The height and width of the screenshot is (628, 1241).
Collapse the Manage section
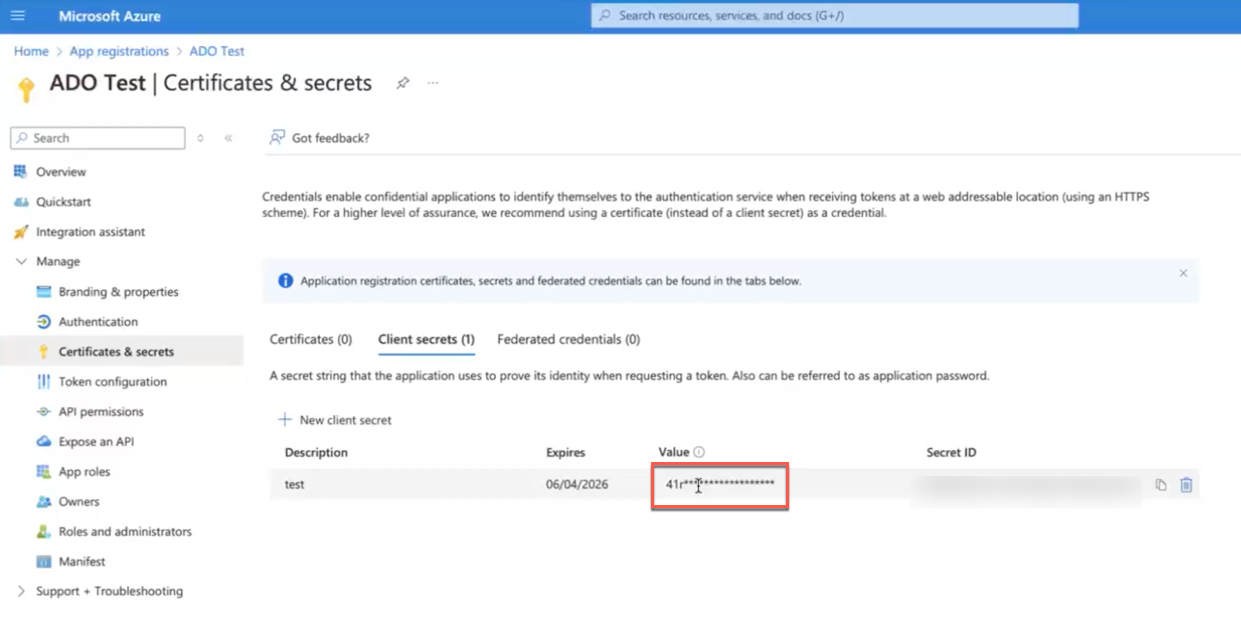coord(57,262)
